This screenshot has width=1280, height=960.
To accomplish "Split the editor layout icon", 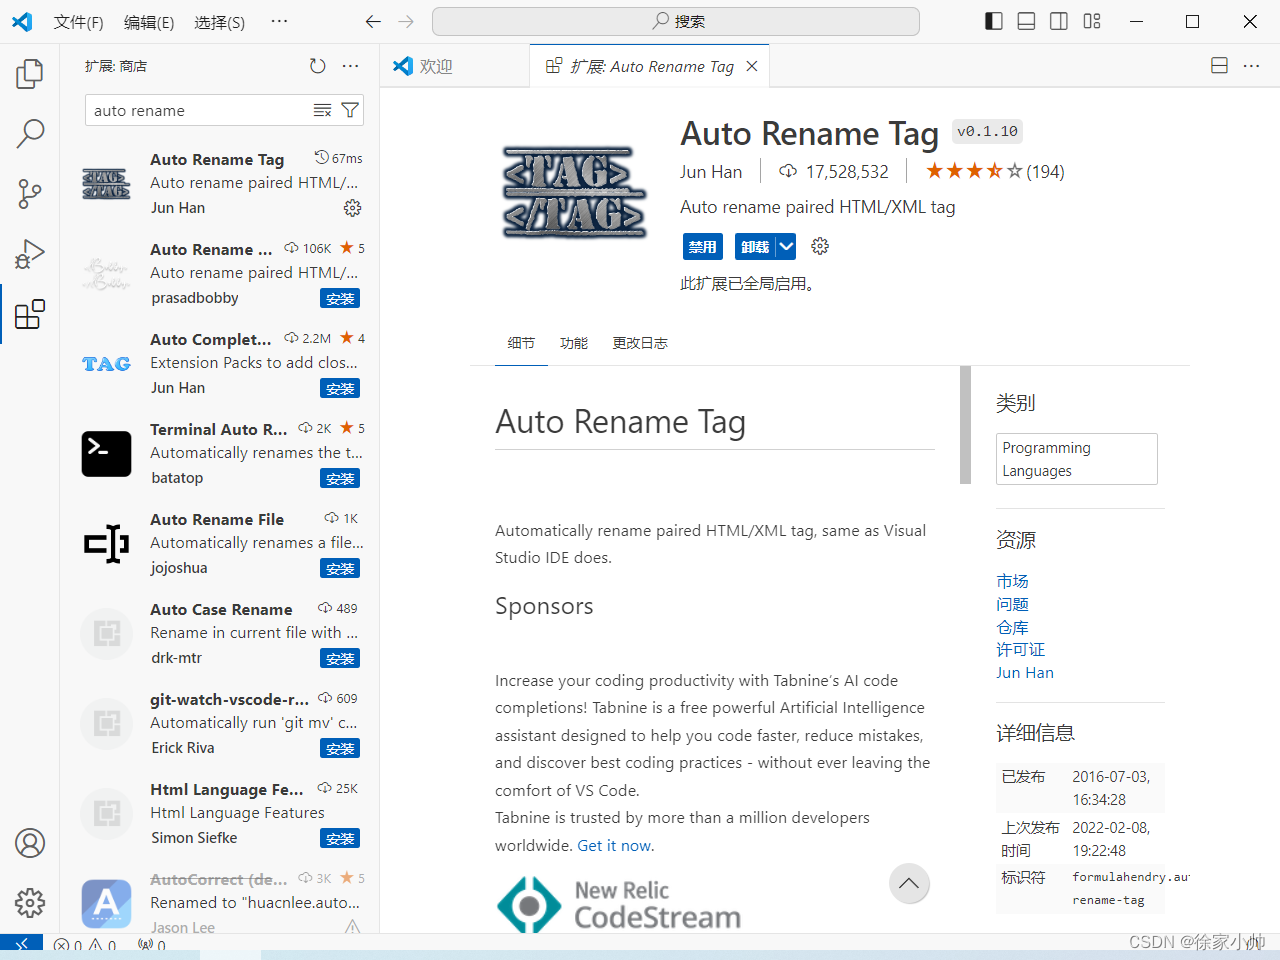I will coord(1219,66).
